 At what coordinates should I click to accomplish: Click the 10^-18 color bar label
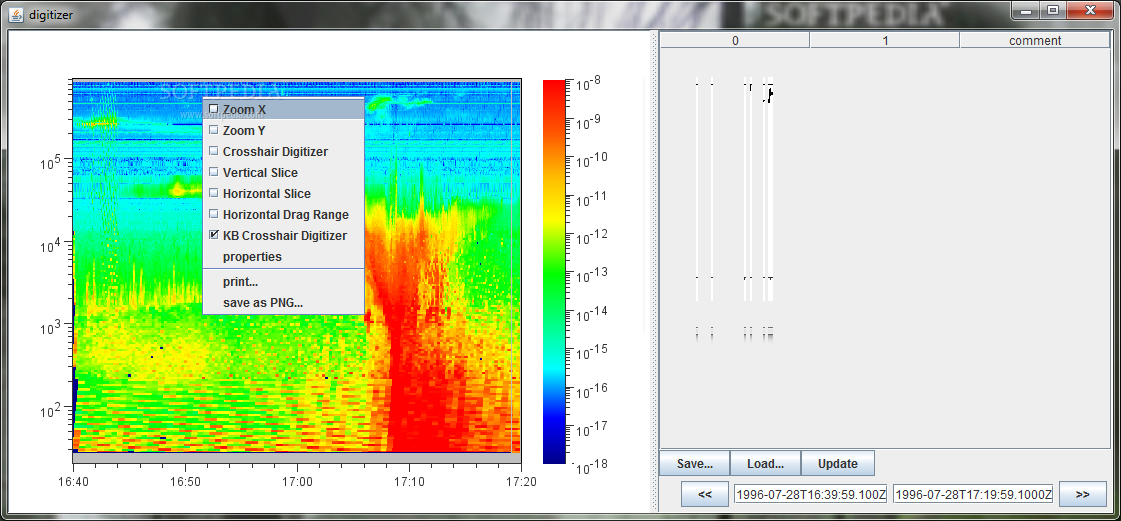click(x=590, y=466)
